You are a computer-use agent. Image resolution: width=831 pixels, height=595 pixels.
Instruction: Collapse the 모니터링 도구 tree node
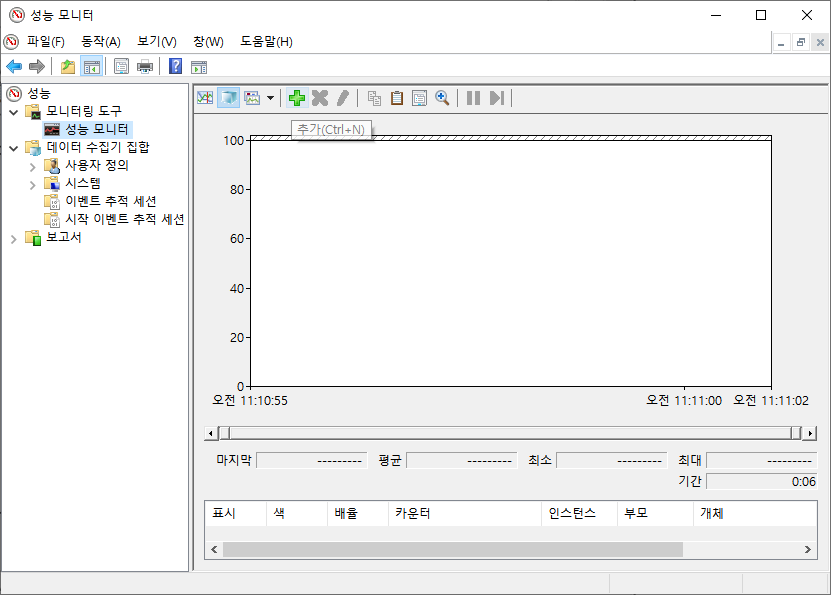tap(14, 112)
